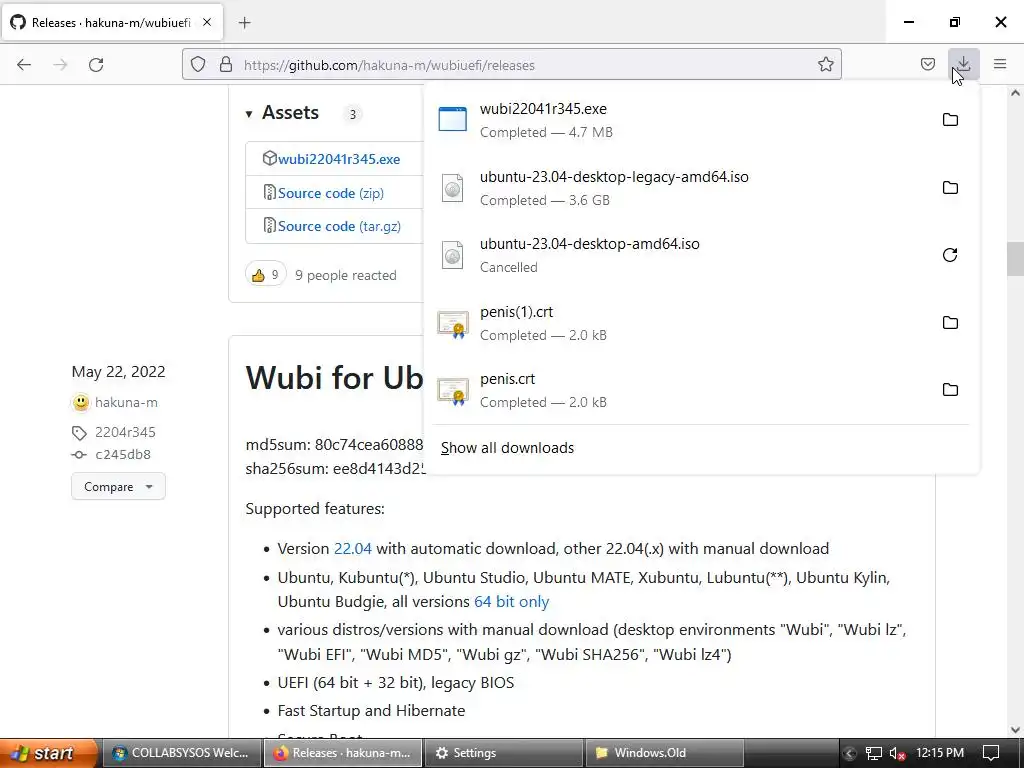Screen dimensions: 1024x768
Task: Download Source code (zip)
Action: point(330,193)
